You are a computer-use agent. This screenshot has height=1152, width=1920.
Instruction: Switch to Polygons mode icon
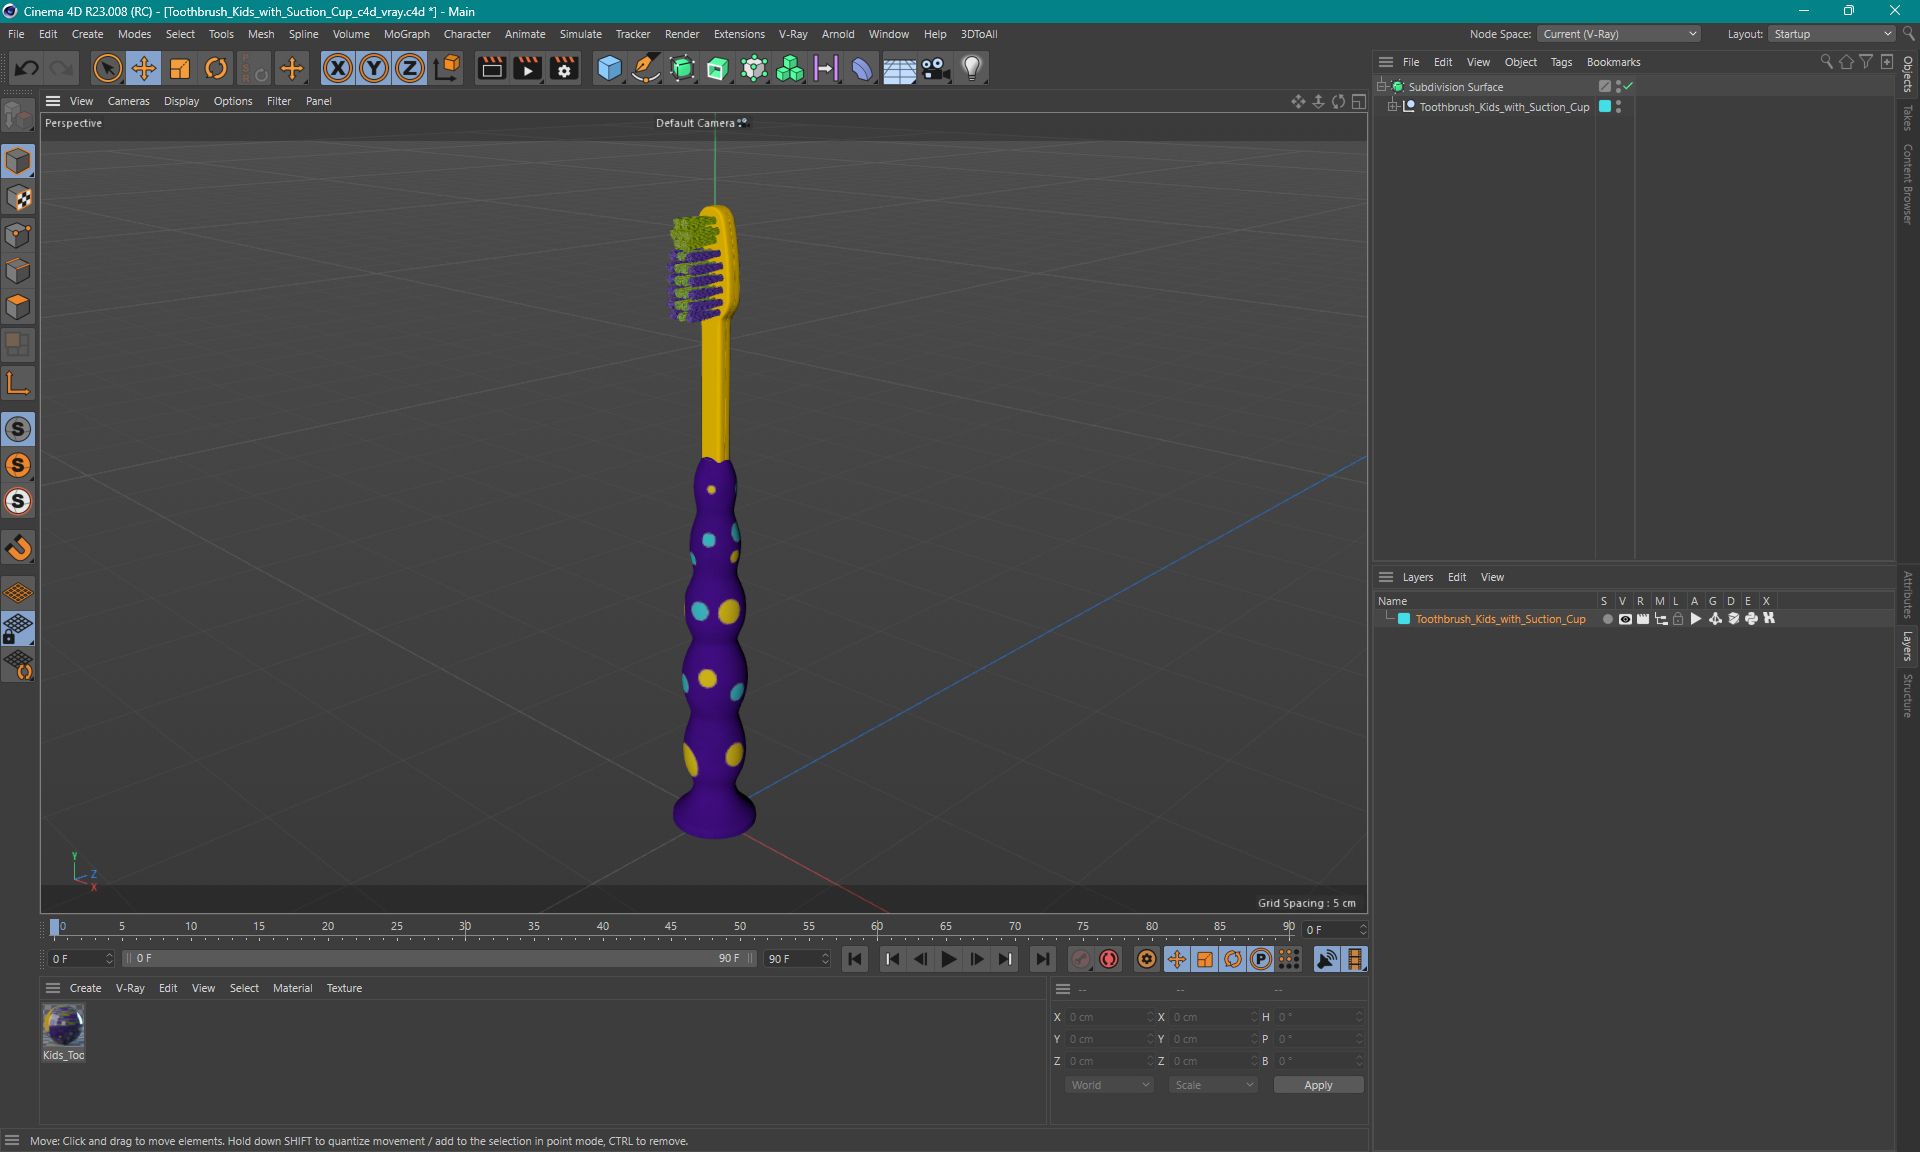tap(18, 307)
